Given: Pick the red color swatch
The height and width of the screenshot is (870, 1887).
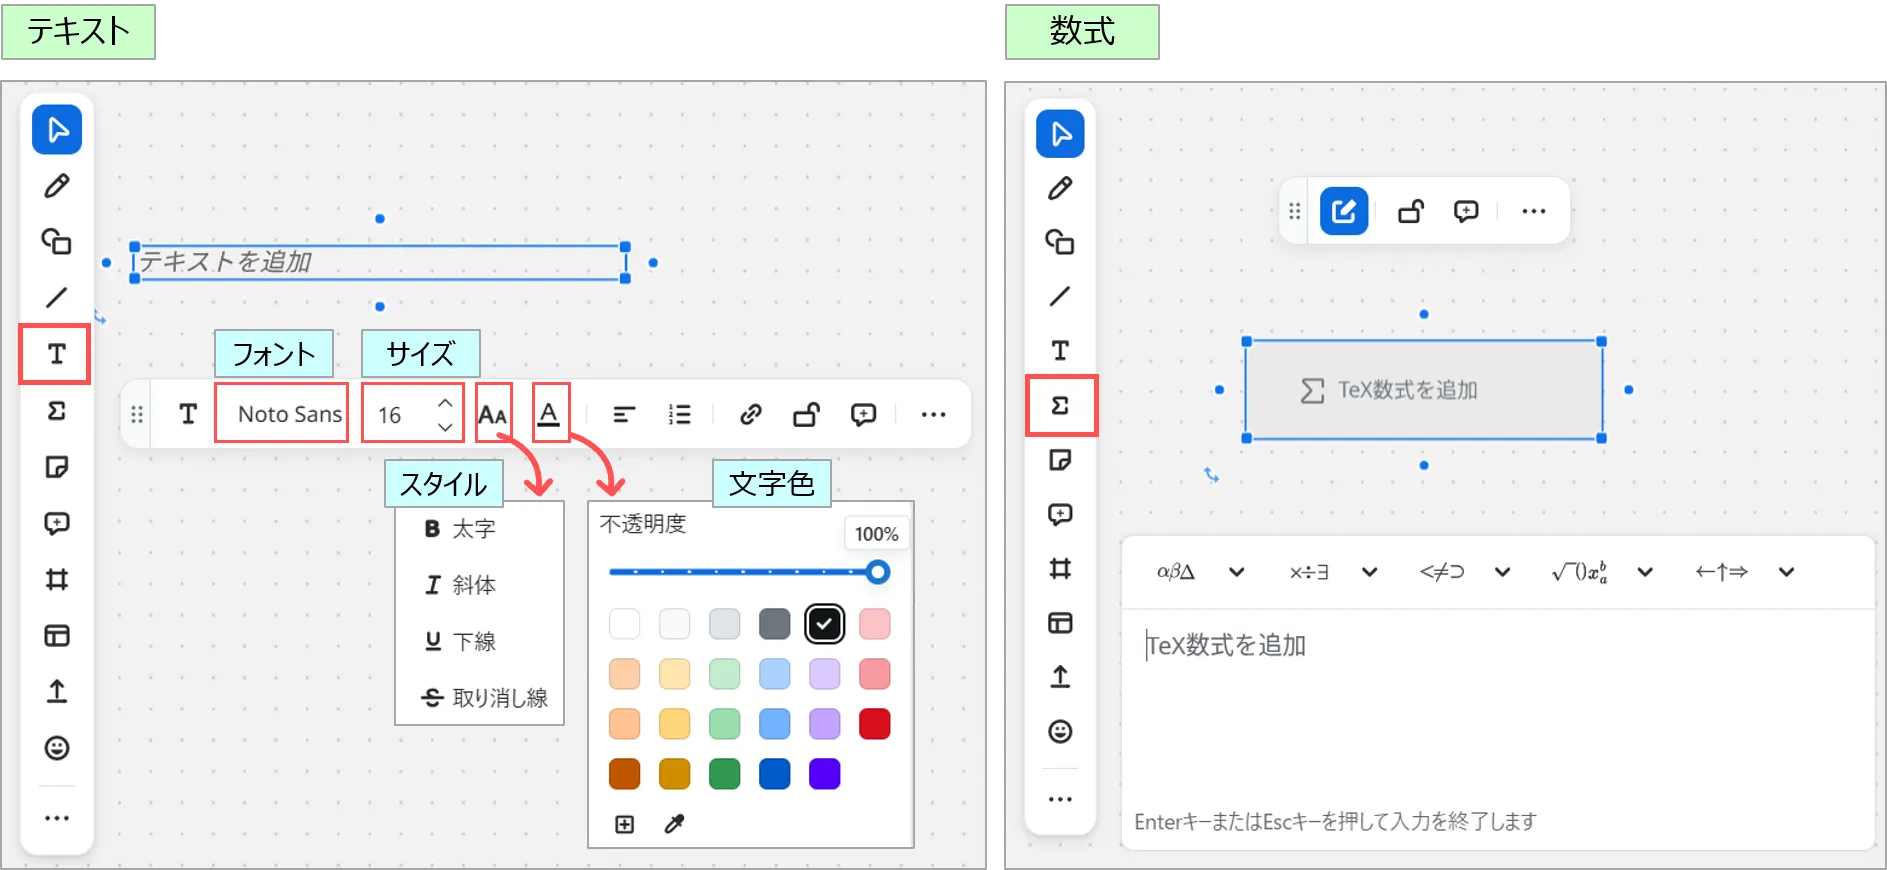Looking at the screenshot, I should tap(874, 724).
